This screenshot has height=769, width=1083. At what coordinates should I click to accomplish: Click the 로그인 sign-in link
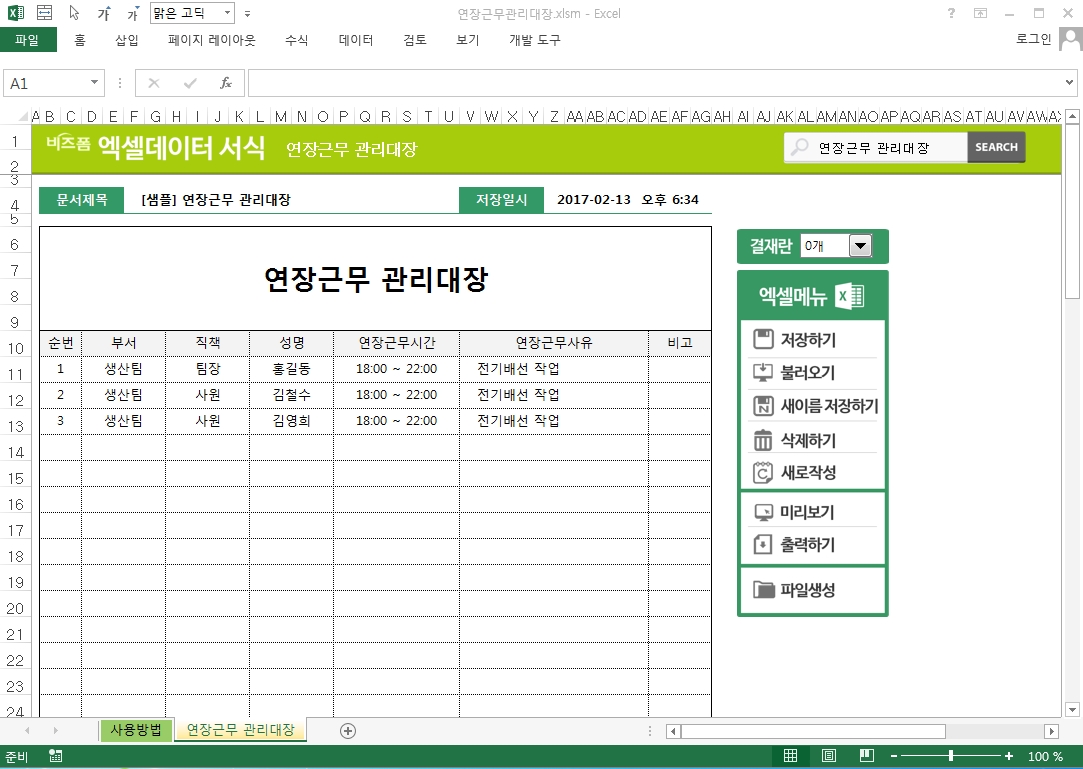coord(1033,39)
